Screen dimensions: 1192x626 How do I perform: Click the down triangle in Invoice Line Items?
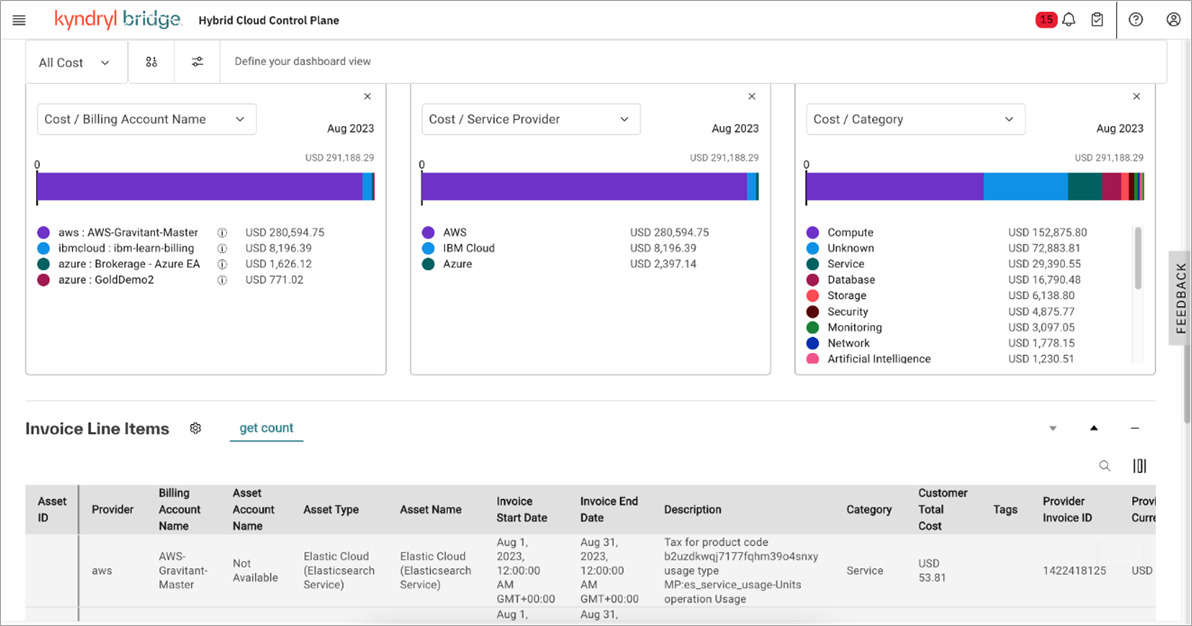pos(1053,428)
